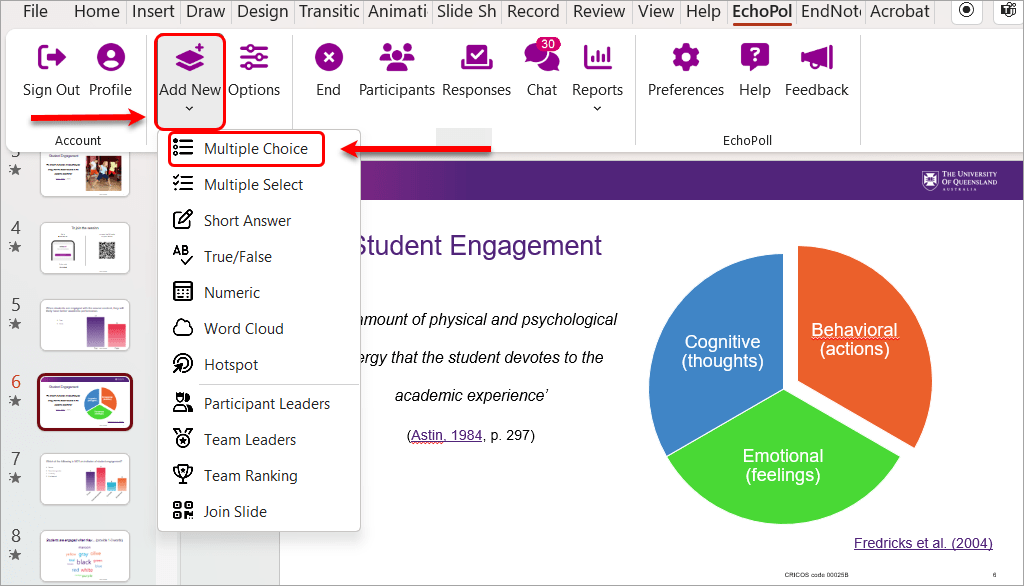This screenshot has height=586, width=1024.
Task: Click the Emotional (feelings) pie segment
Action: coord(783,465)
